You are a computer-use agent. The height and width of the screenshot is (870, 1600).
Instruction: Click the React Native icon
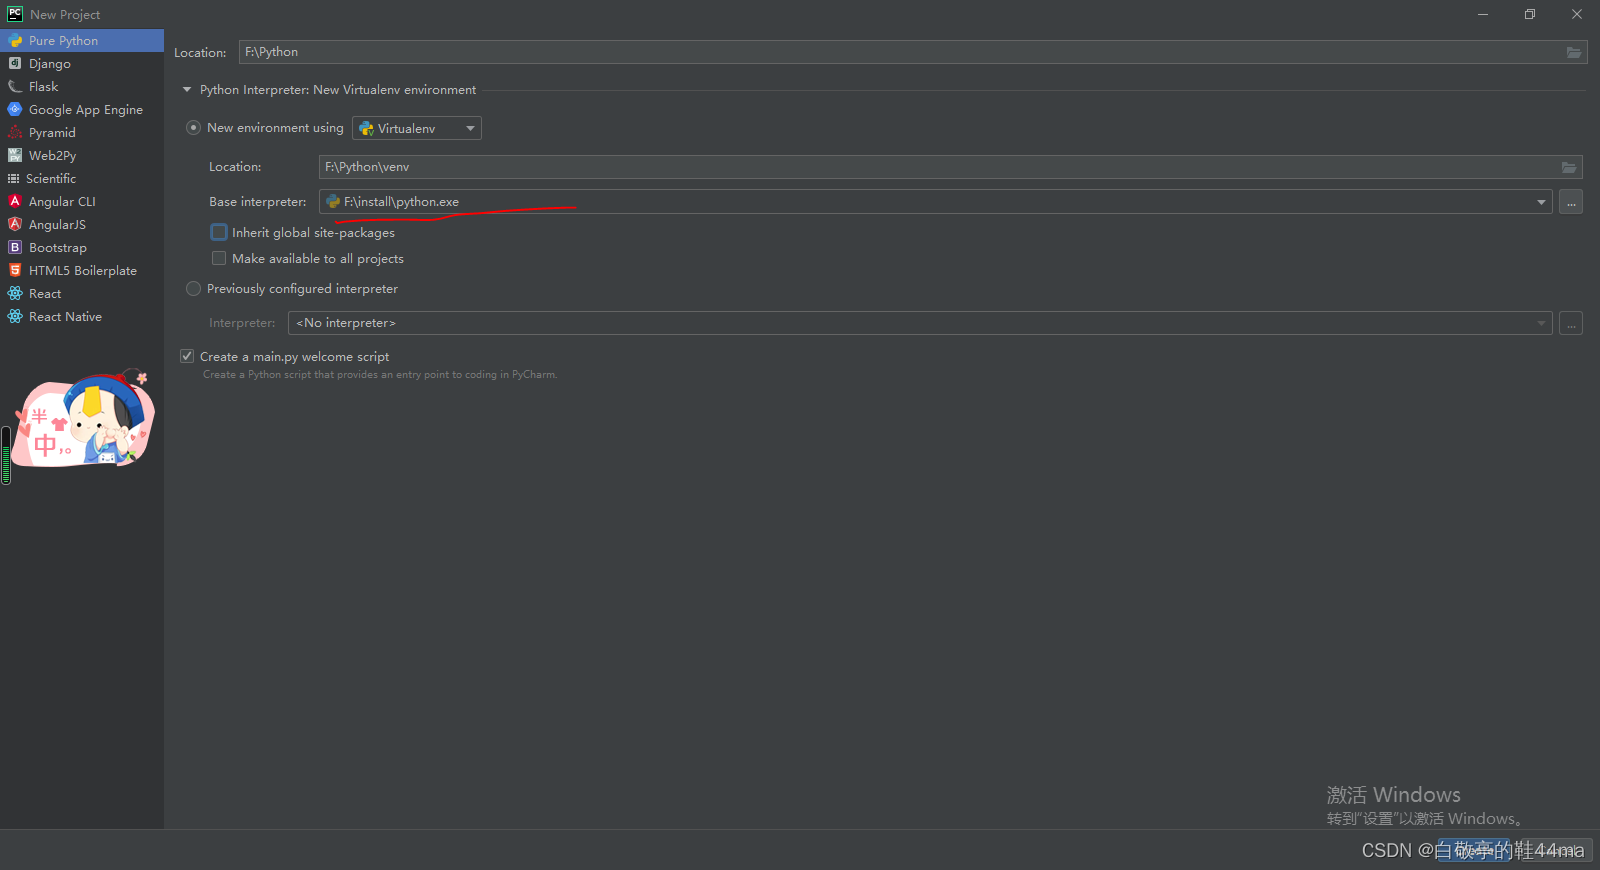15,317
